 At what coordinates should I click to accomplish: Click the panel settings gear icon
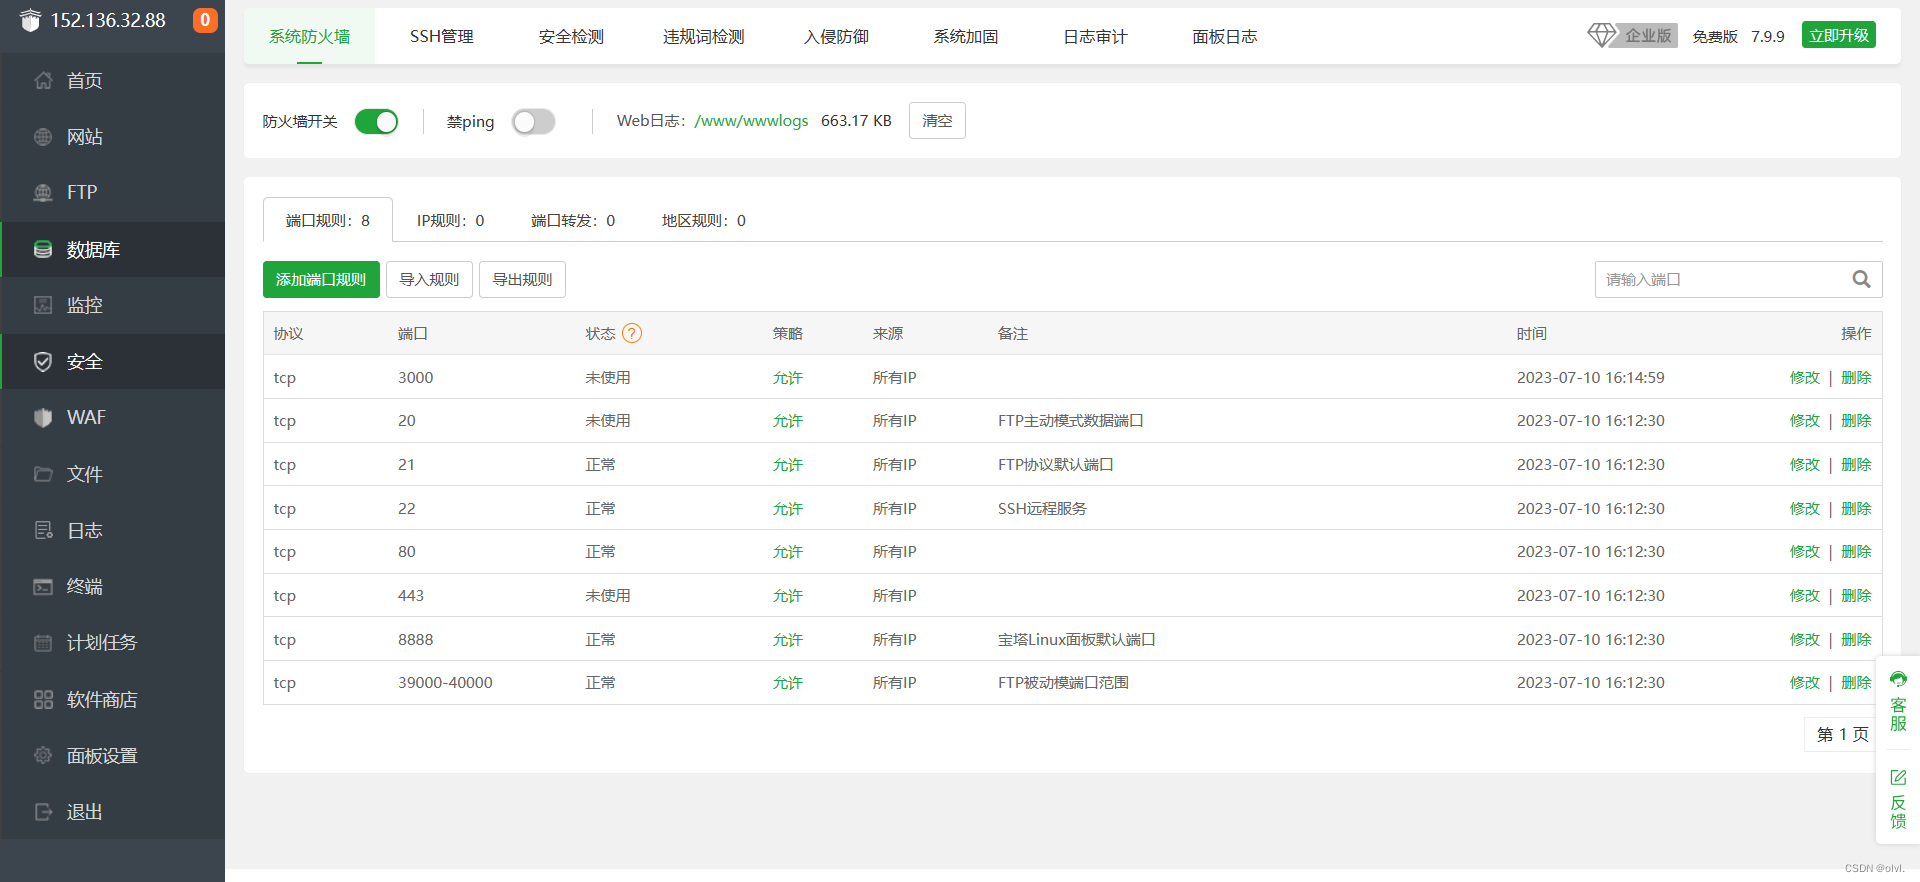pos(43,755)
